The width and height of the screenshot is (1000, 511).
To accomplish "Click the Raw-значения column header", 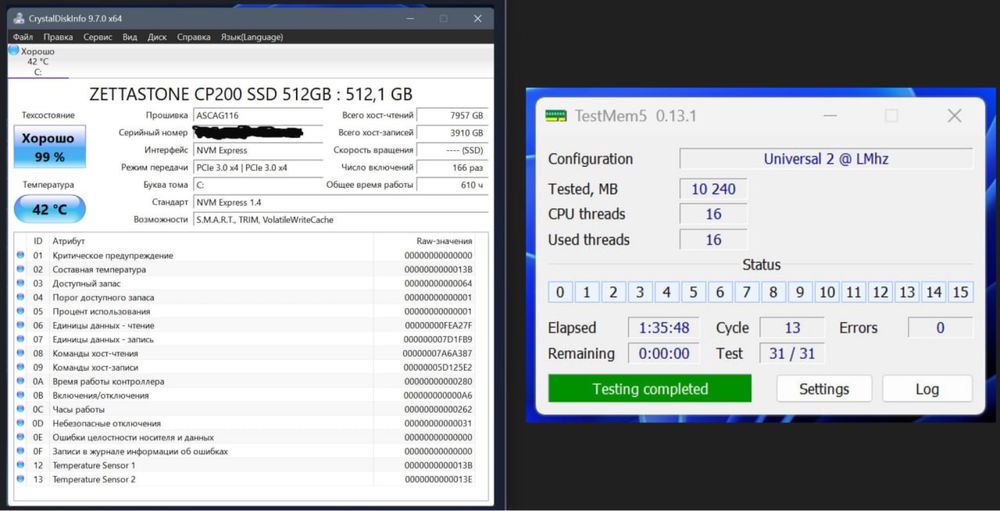I will pos(445,241).
